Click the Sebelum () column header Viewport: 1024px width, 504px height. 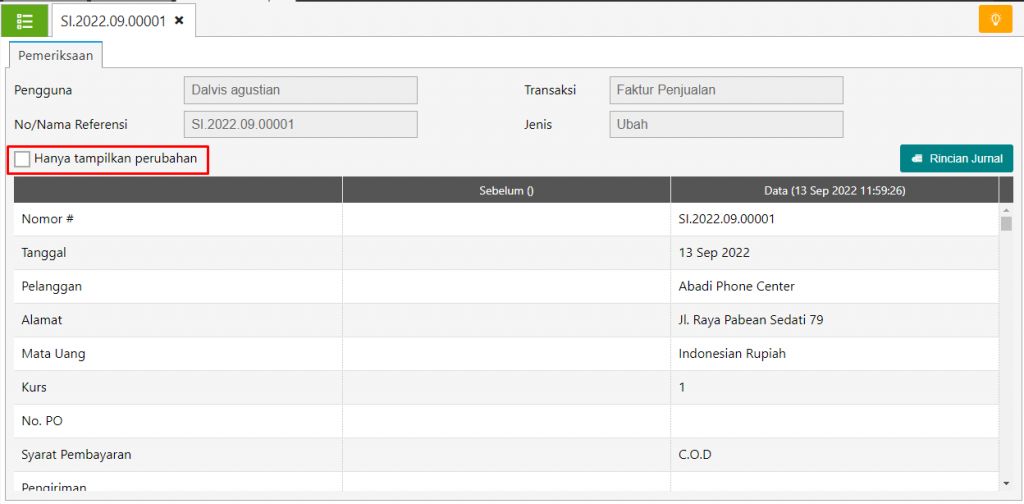[506, 191]
